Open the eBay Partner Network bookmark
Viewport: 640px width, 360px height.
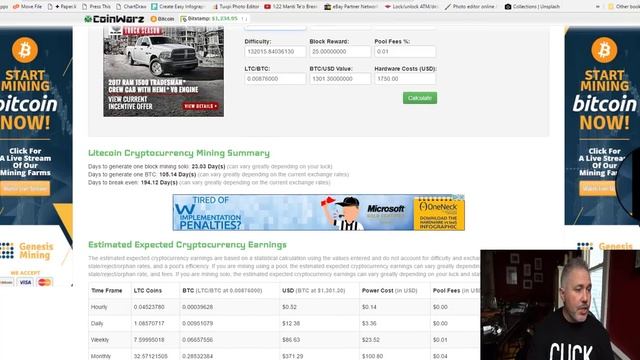[351, 7]
